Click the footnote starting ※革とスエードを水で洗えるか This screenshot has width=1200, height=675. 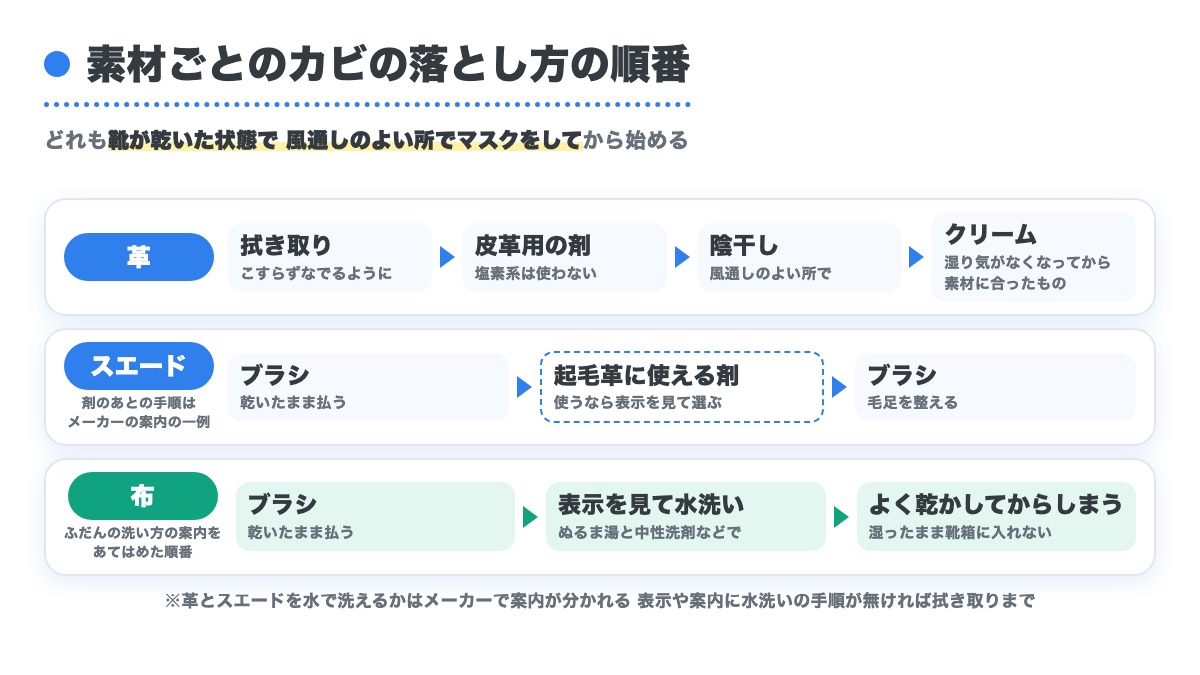tap(600, 601)
